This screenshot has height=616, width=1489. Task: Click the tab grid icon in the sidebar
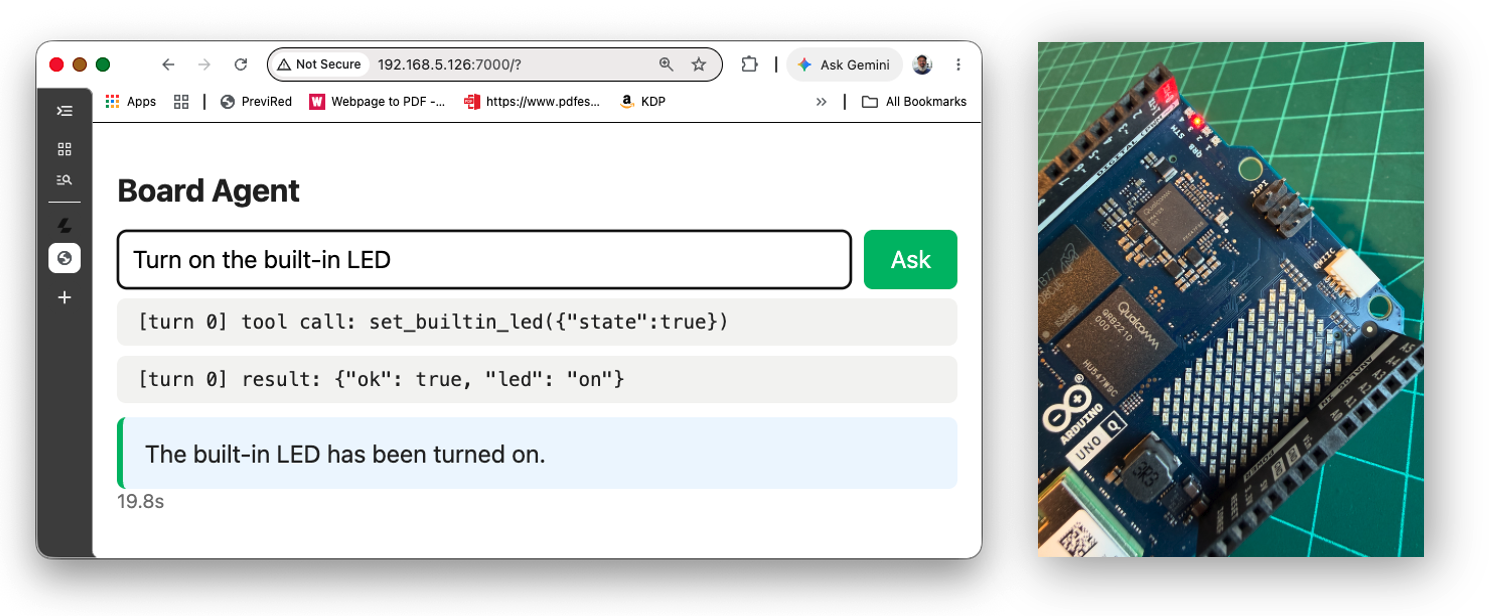65,149
